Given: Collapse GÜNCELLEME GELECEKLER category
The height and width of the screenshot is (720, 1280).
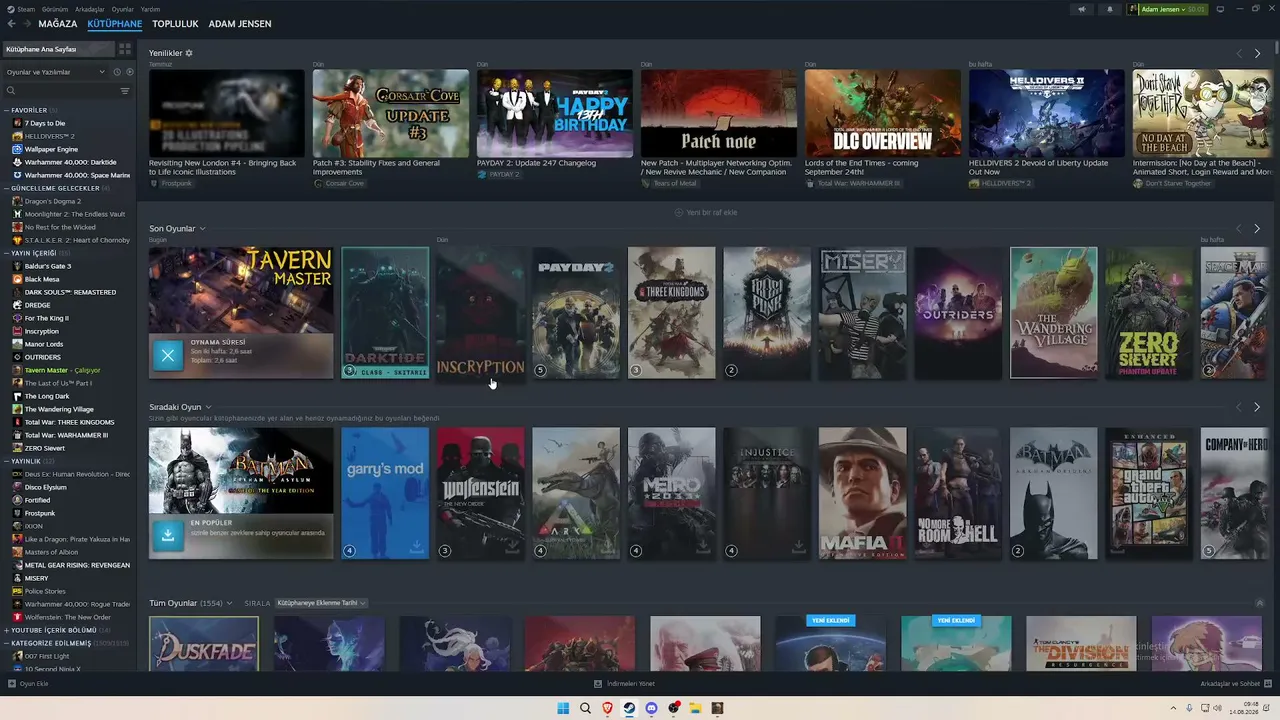Looking at the screenshot, I should click(6, 188).
